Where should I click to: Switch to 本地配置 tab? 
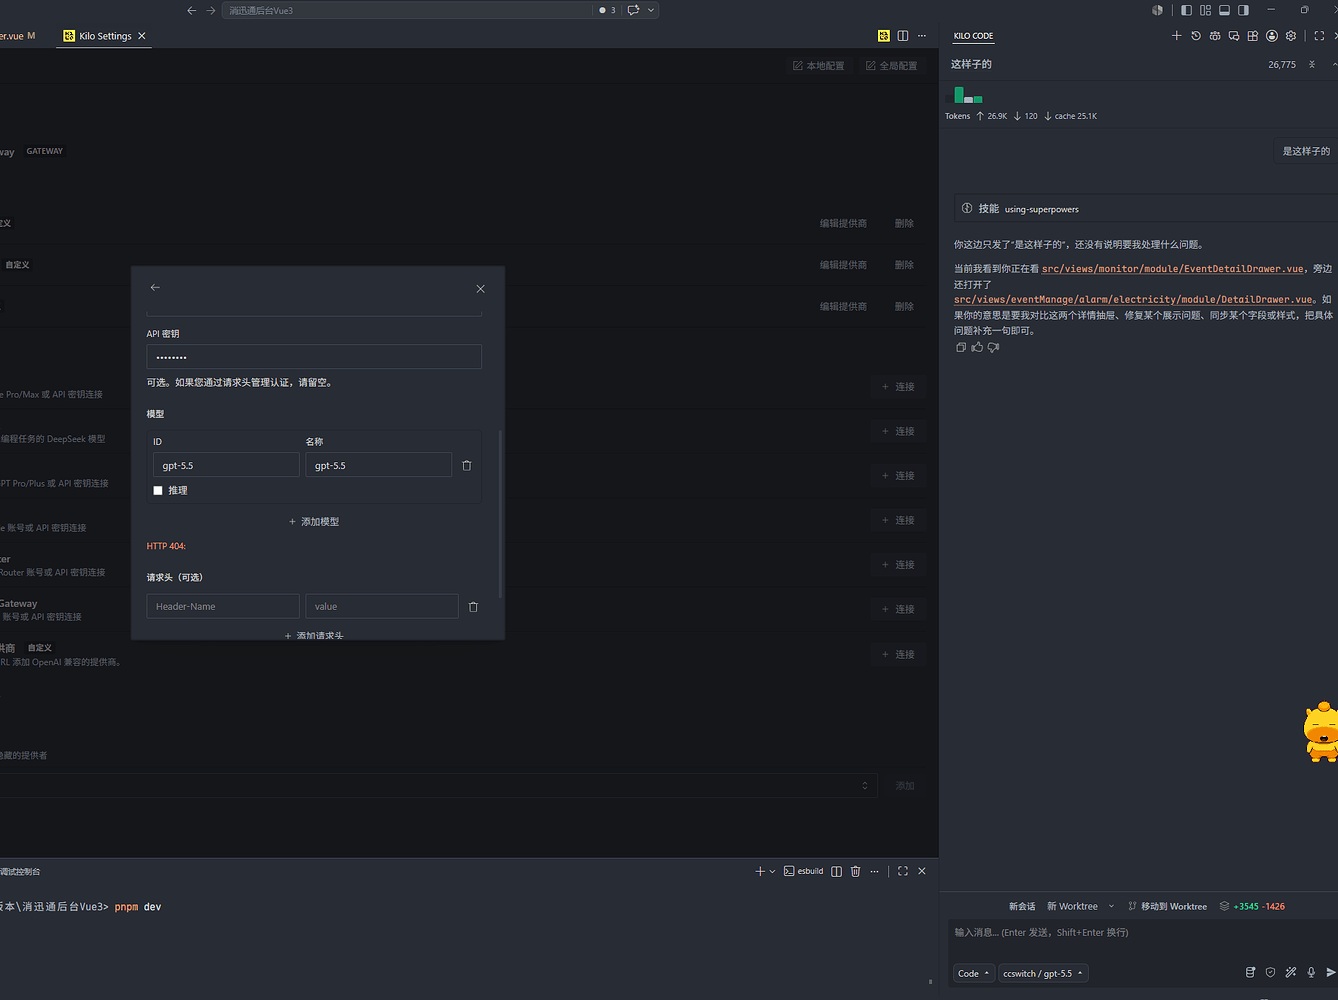(818, 66)
